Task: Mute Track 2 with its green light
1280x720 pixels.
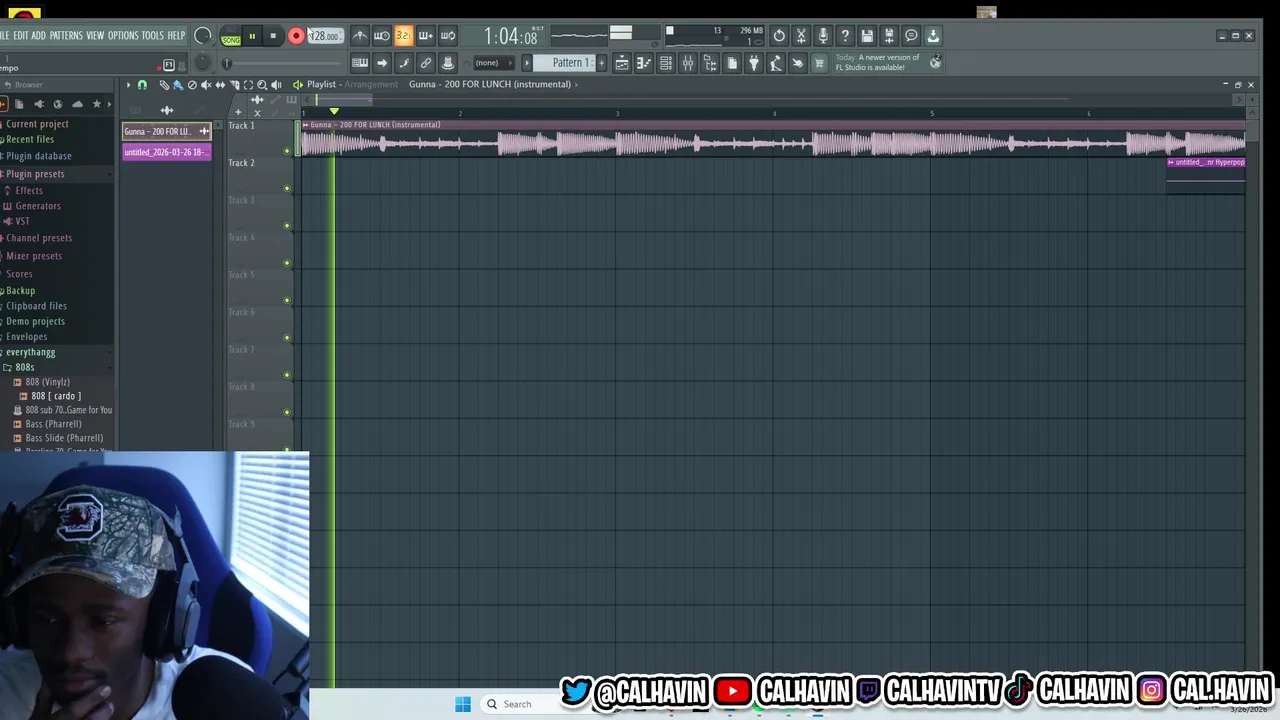Action: (x=287, y=188)
